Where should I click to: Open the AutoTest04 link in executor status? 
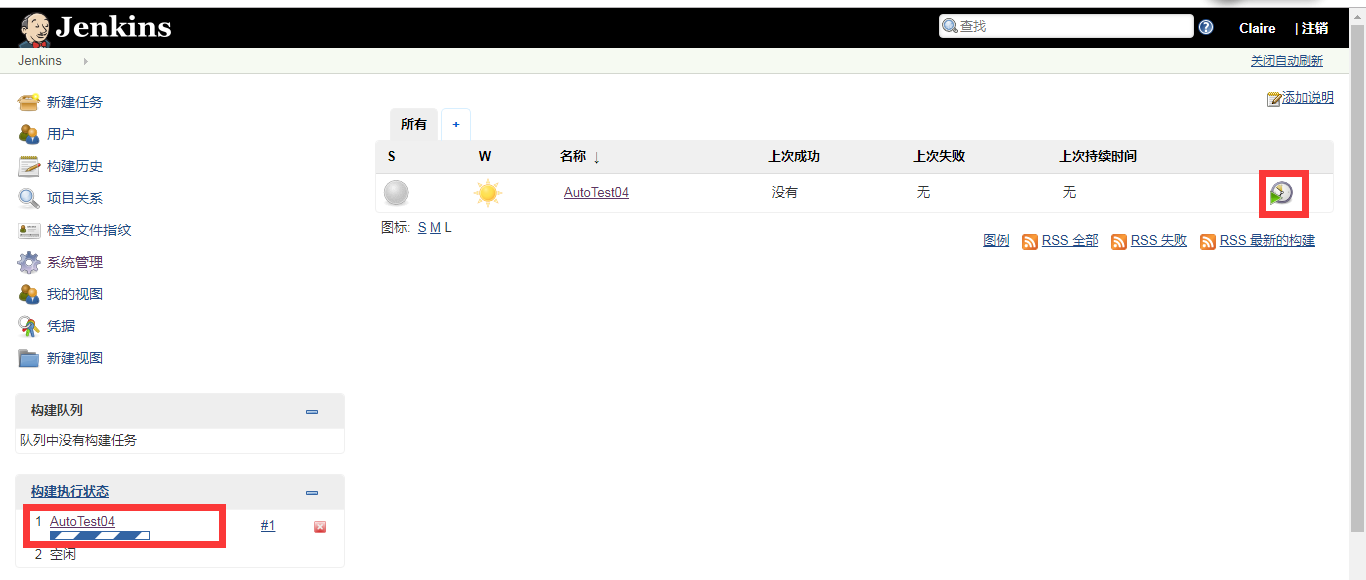[82, 522]
